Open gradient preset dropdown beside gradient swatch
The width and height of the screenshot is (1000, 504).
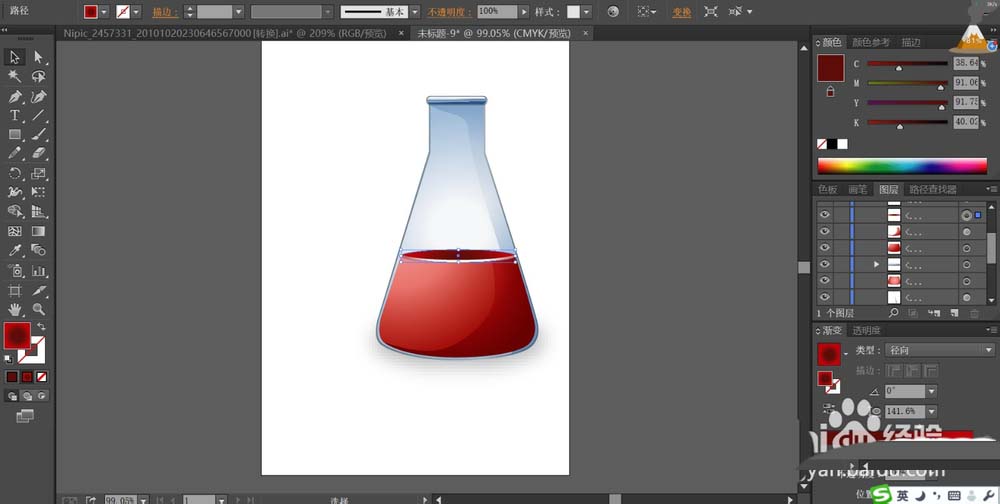pos(846,353)
